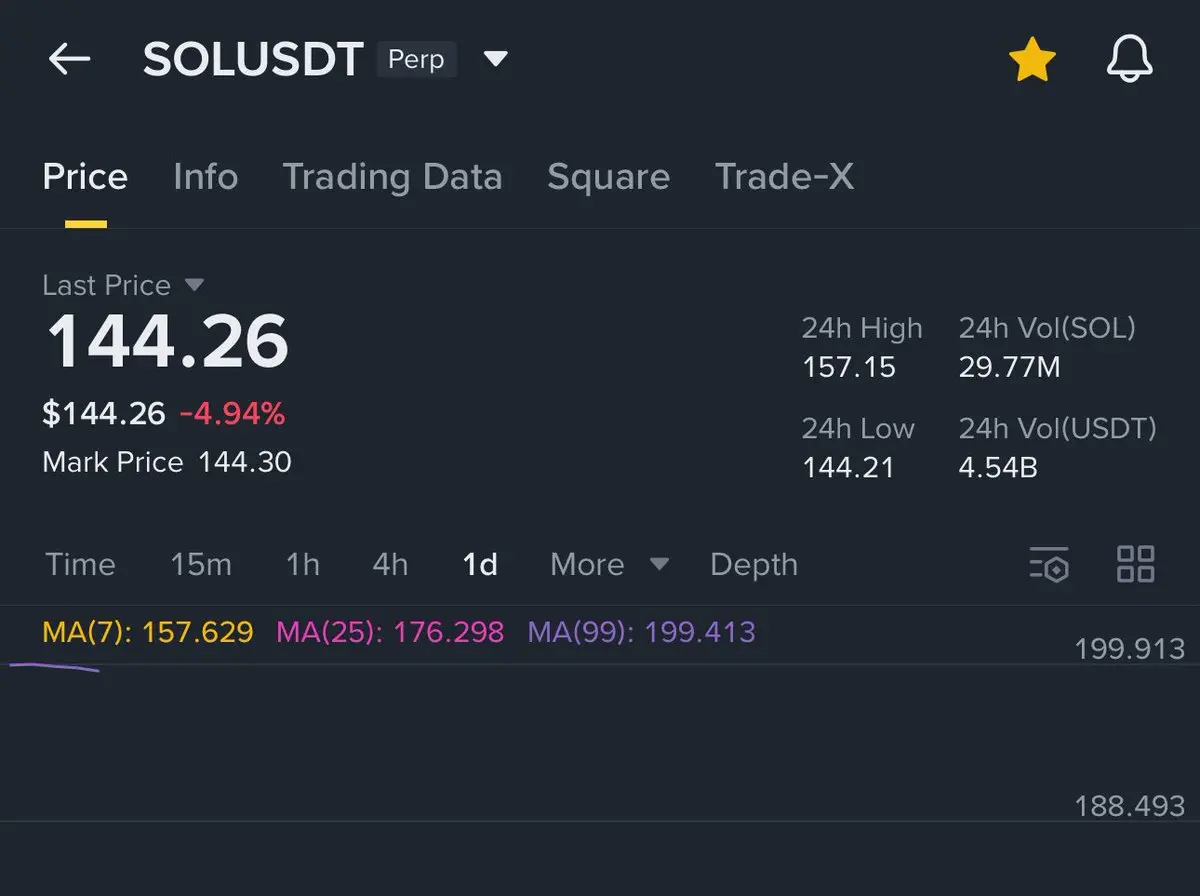
Task: Select the 1h chart interval
Action: pyautogui.click(x=302, y=564)
